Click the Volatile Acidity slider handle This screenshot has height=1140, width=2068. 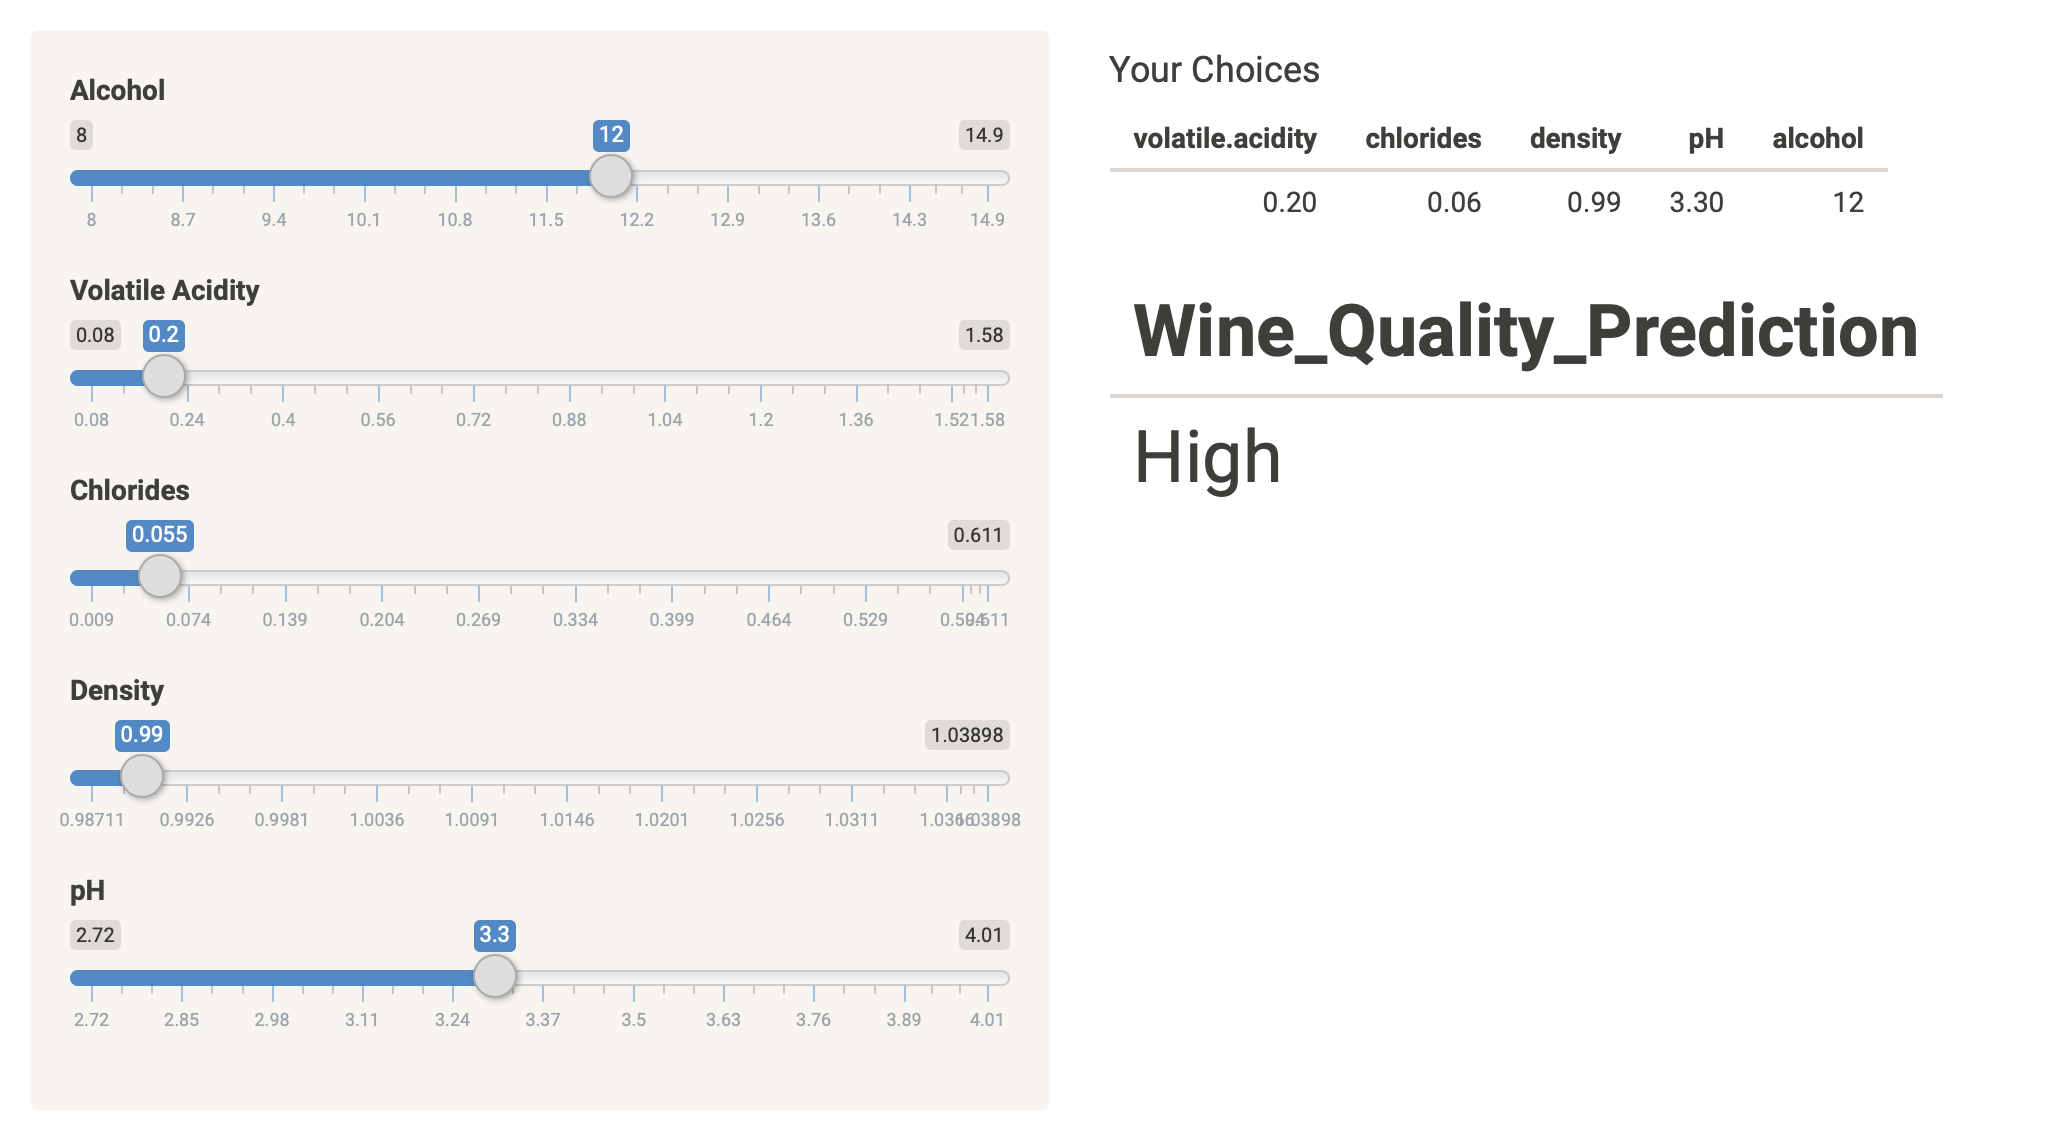[164, 376]
